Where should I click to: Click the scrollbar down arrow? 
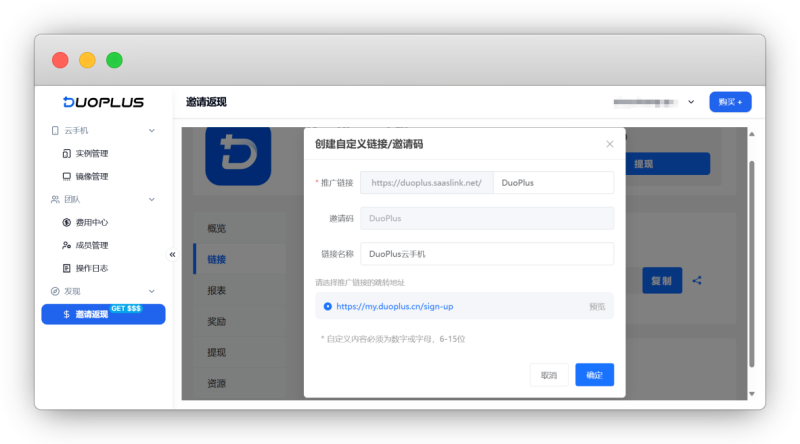752,394
